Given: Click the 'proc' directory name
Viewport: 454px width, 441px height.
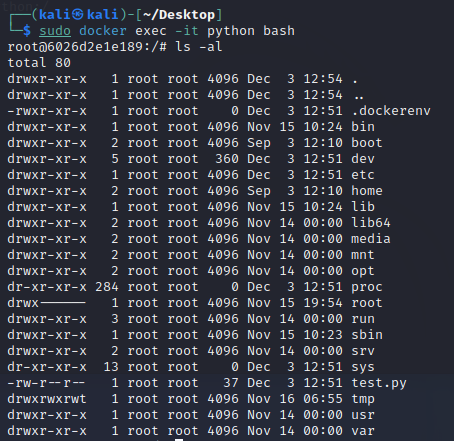Looking at the screenshot, I should (367, 287).
